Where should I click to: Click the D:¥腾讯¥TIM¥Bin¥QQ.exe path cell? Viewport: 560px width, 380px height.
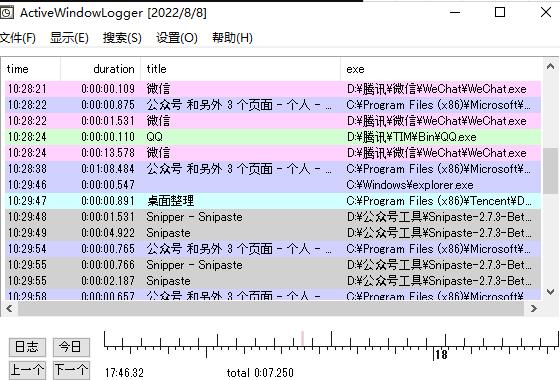pyautogui.click(x=411, y=137)
